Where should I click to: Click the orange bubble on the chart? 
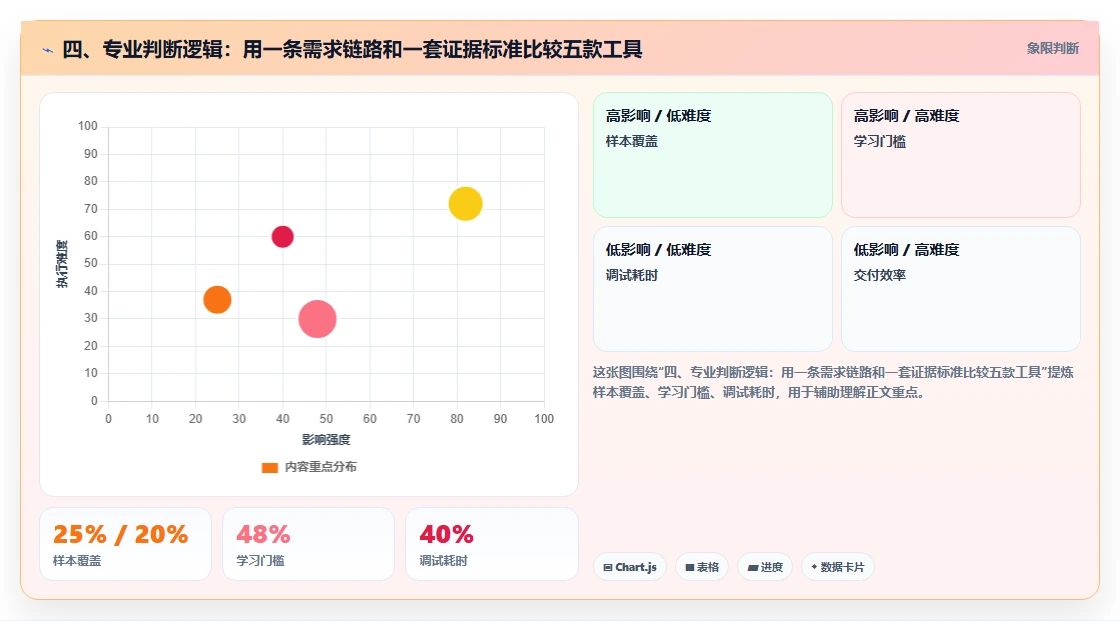[217, 299]
